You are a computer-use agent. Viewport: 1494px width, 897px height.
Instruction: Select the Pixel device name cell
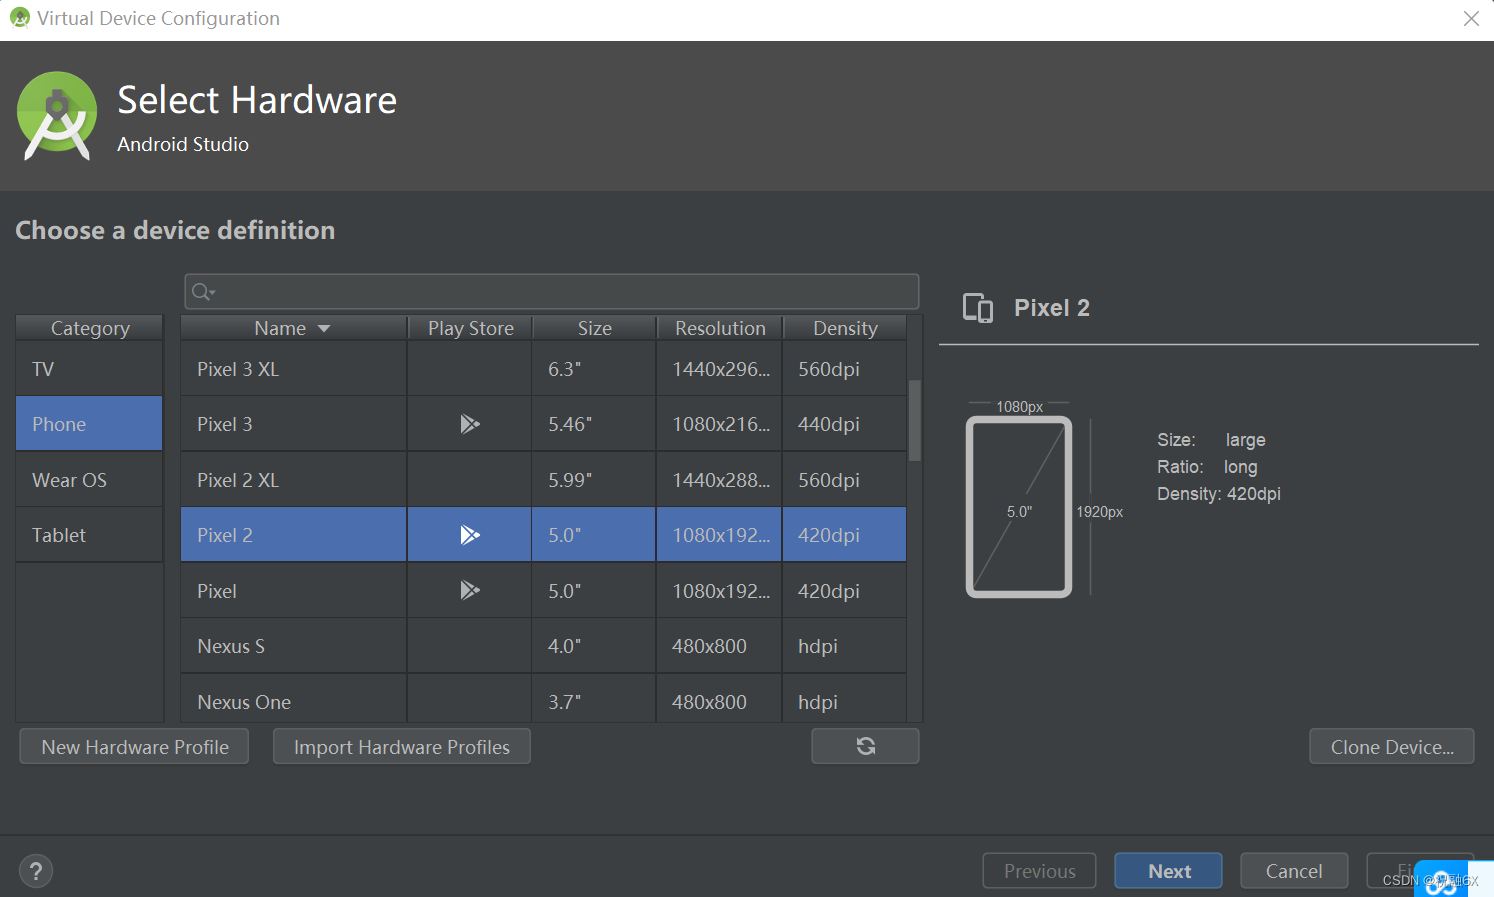pyautogui.click(x=294, y=591)
